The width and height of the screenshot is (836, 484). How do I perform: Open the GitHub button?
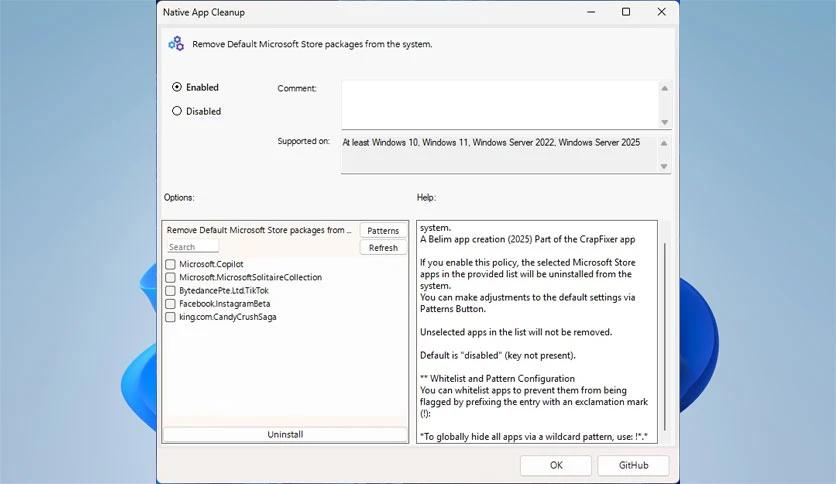tap(633, 465)
